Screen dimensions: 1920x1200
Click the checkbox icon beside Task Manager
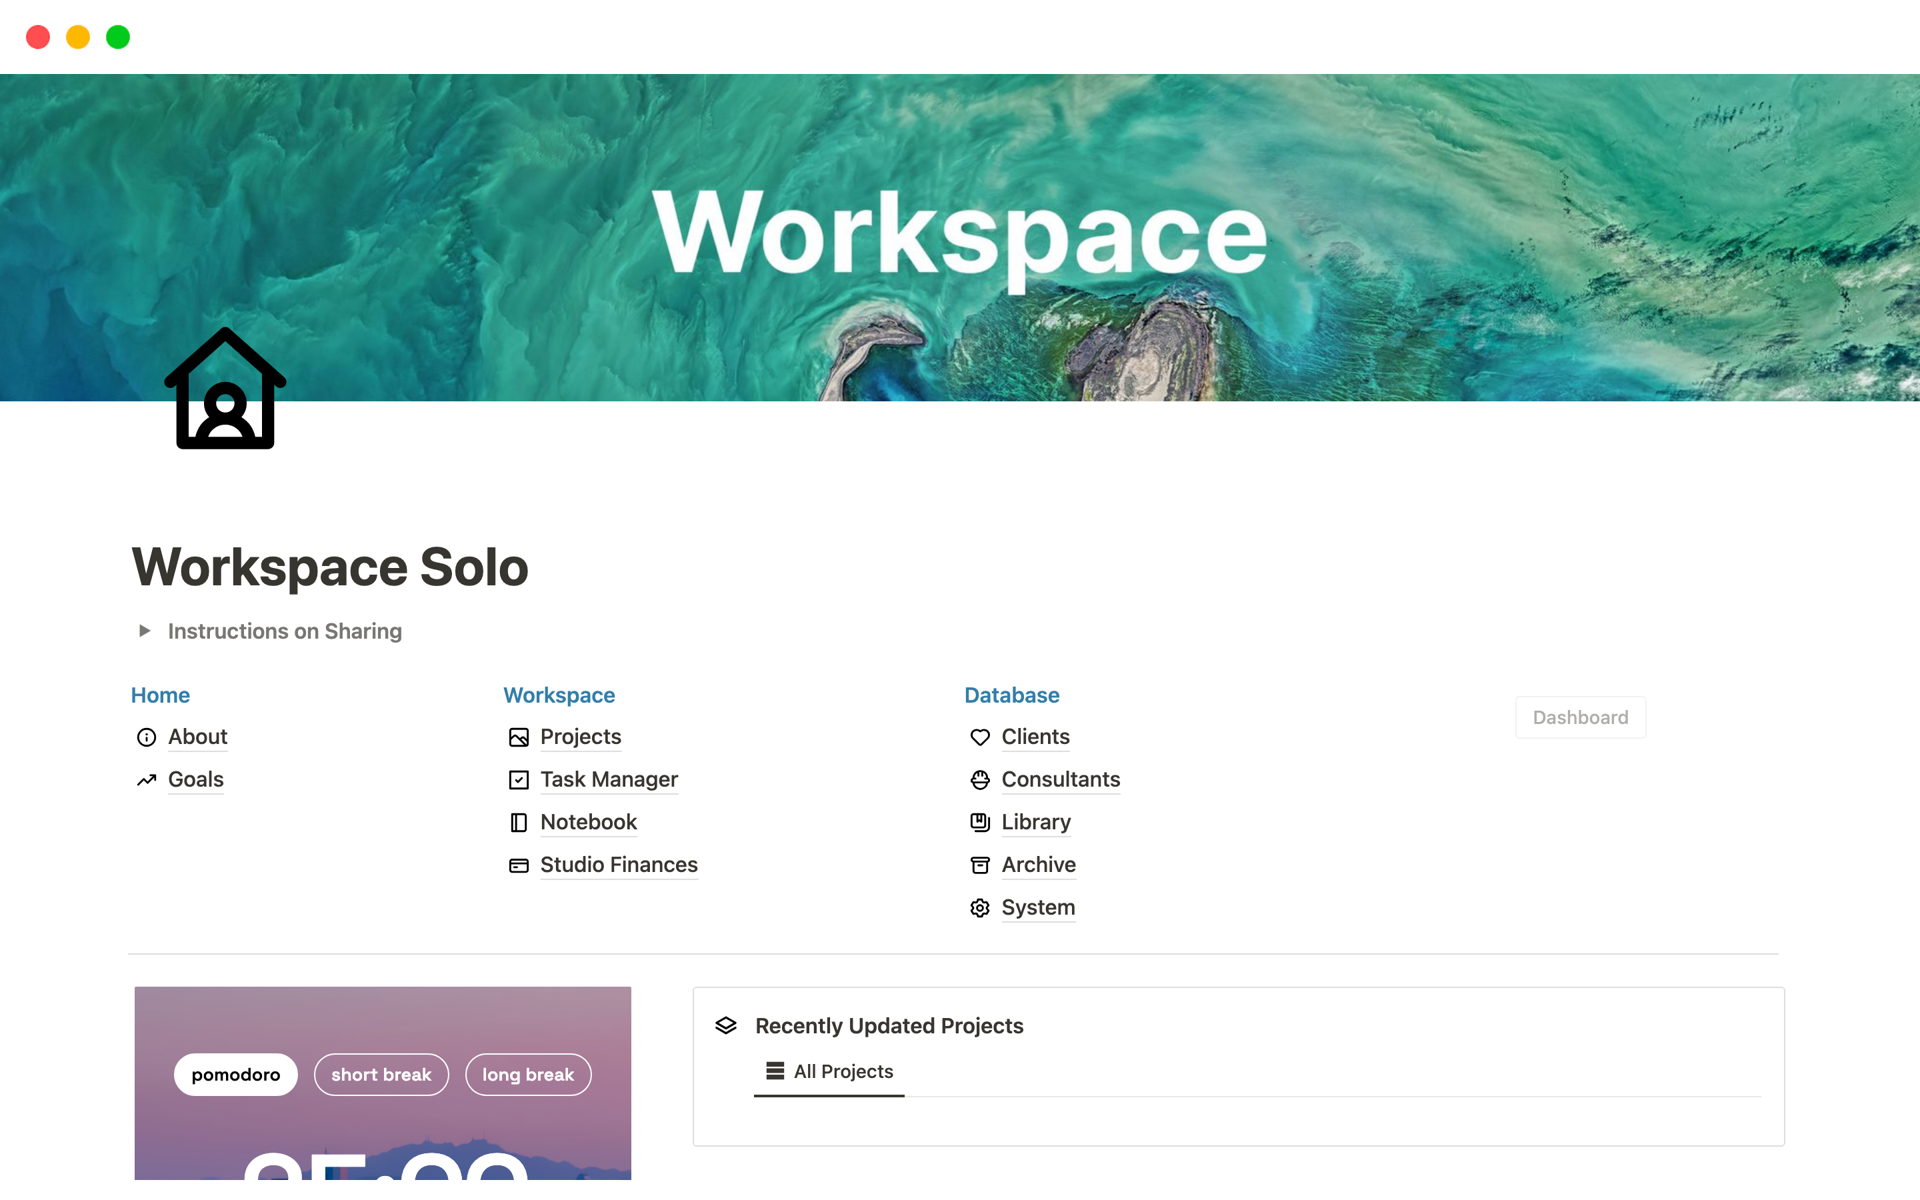[x=518, y=780]
